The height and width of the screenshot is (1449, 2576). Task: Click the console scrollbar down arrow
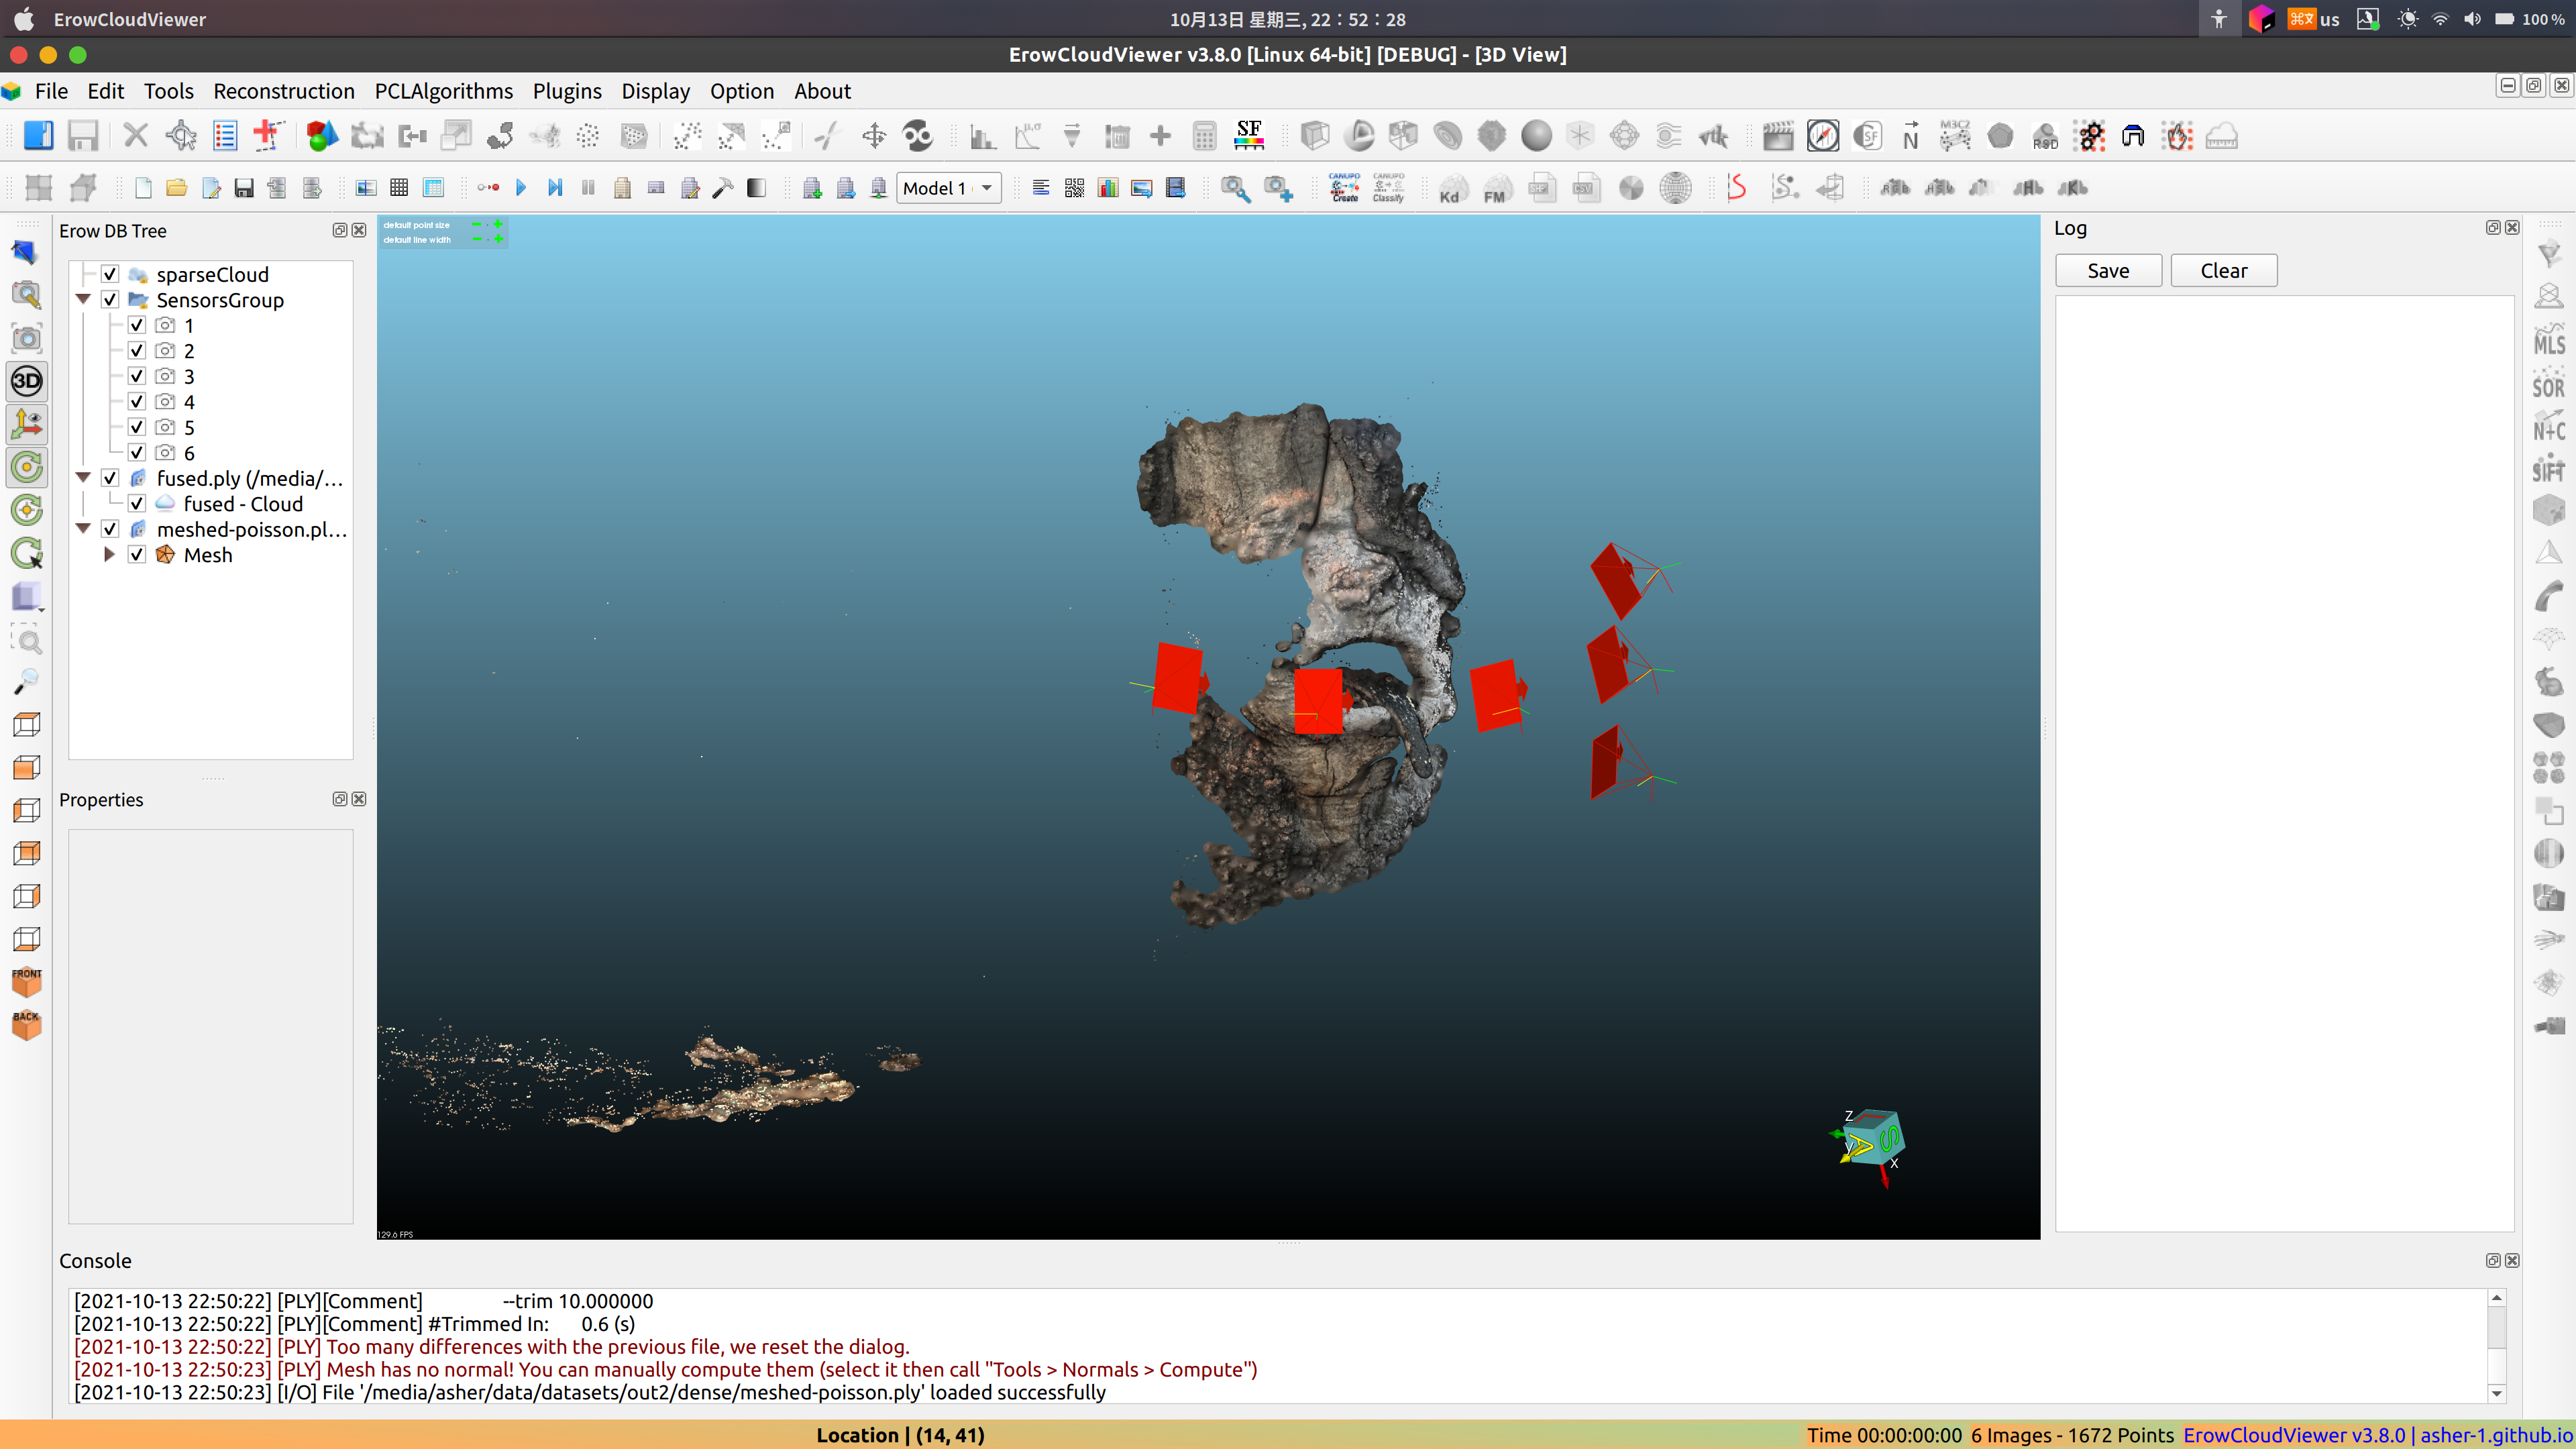pos(2496,1393)
